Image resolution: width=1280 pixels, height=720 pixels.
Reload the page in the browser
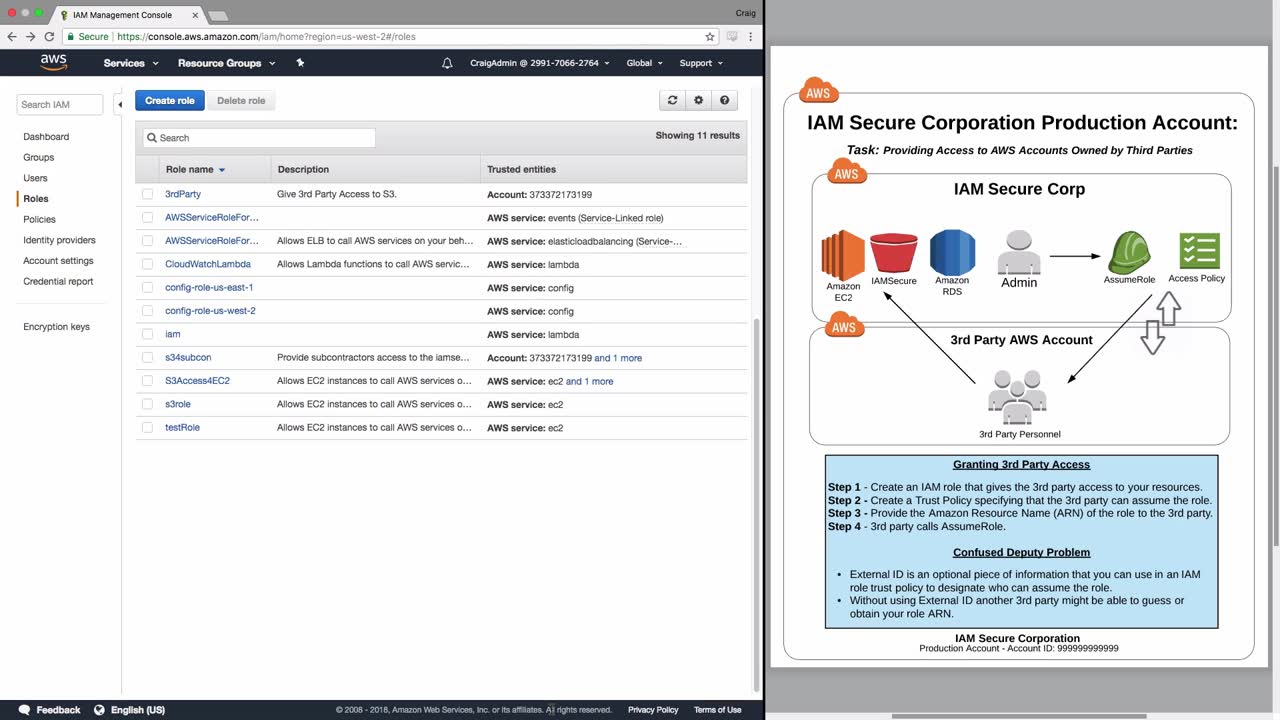(49, 36)
